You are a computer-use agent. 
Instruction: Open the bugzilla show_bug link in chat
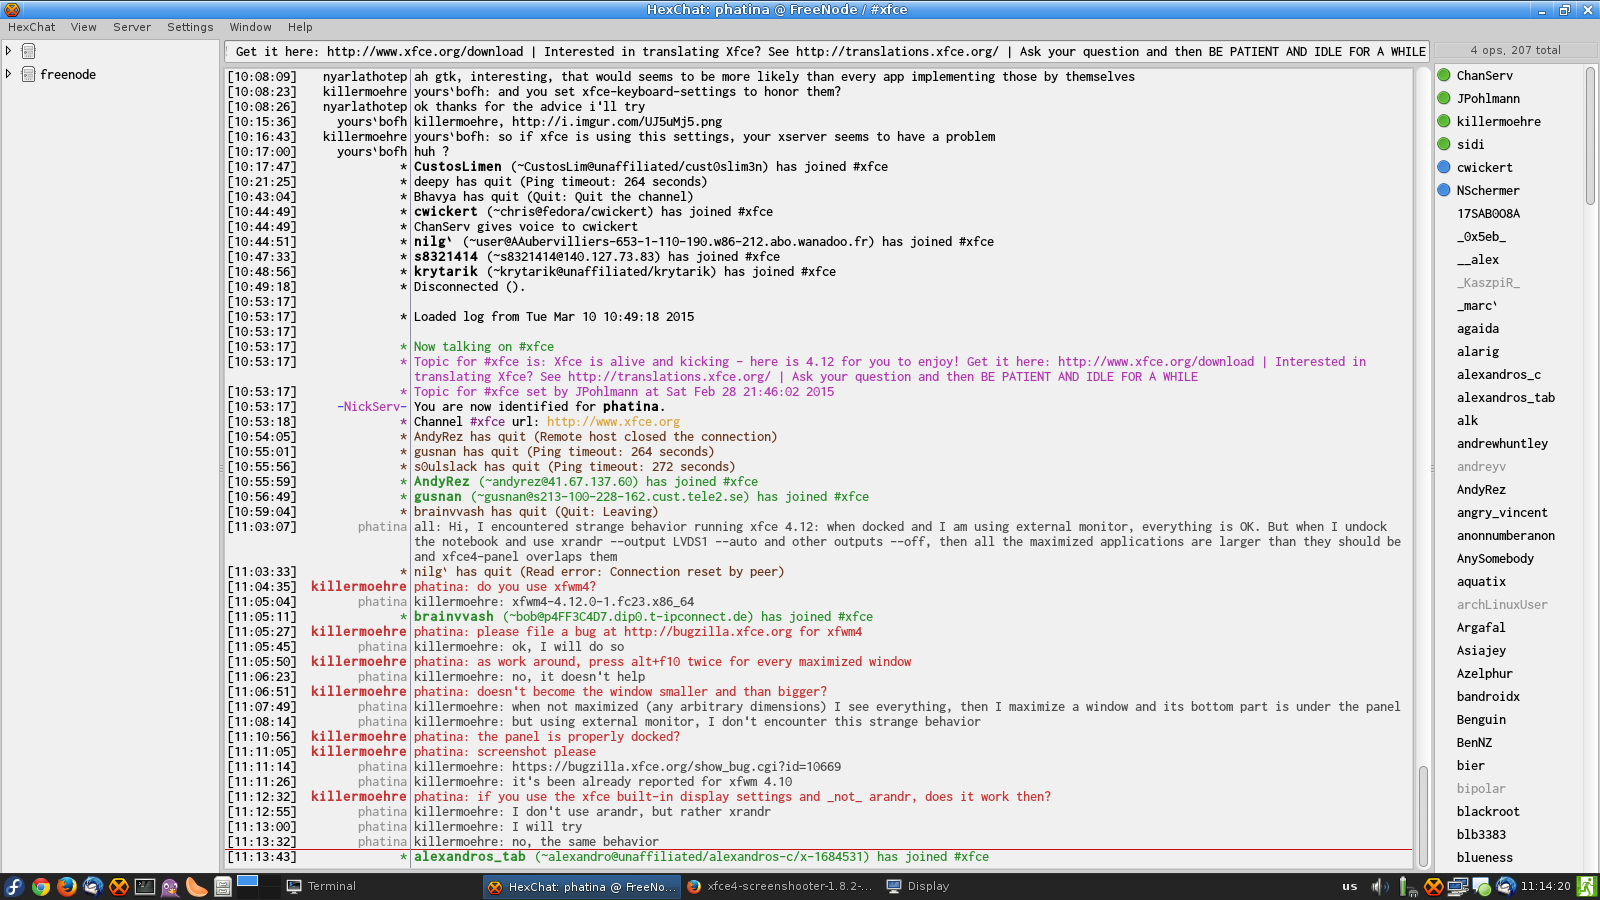(676, 767)
